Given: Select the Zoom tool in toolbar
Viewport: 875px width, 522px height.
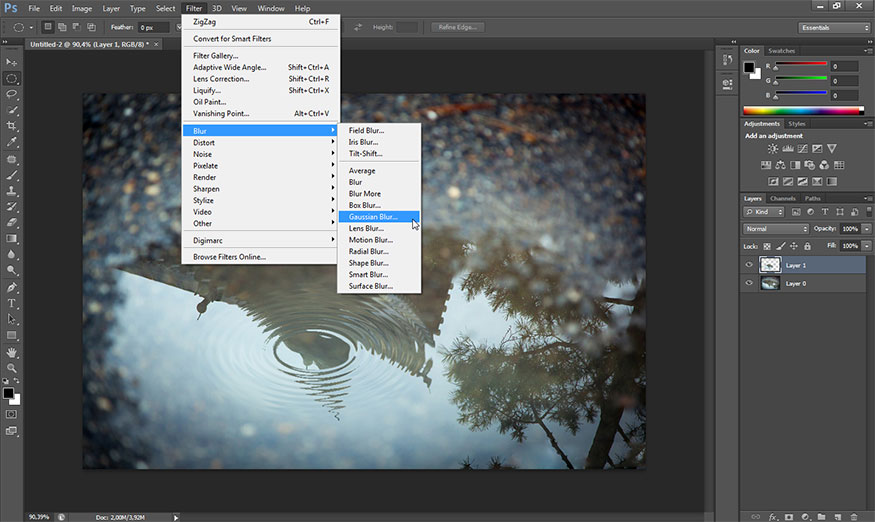Looking at the screenshot, I should point(12,368).
